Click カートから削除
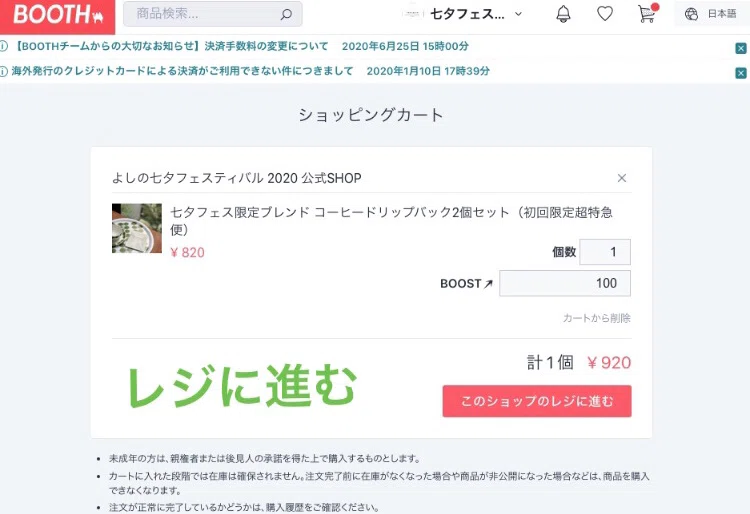This screenshot has width=750, height=514. point(596,318)
